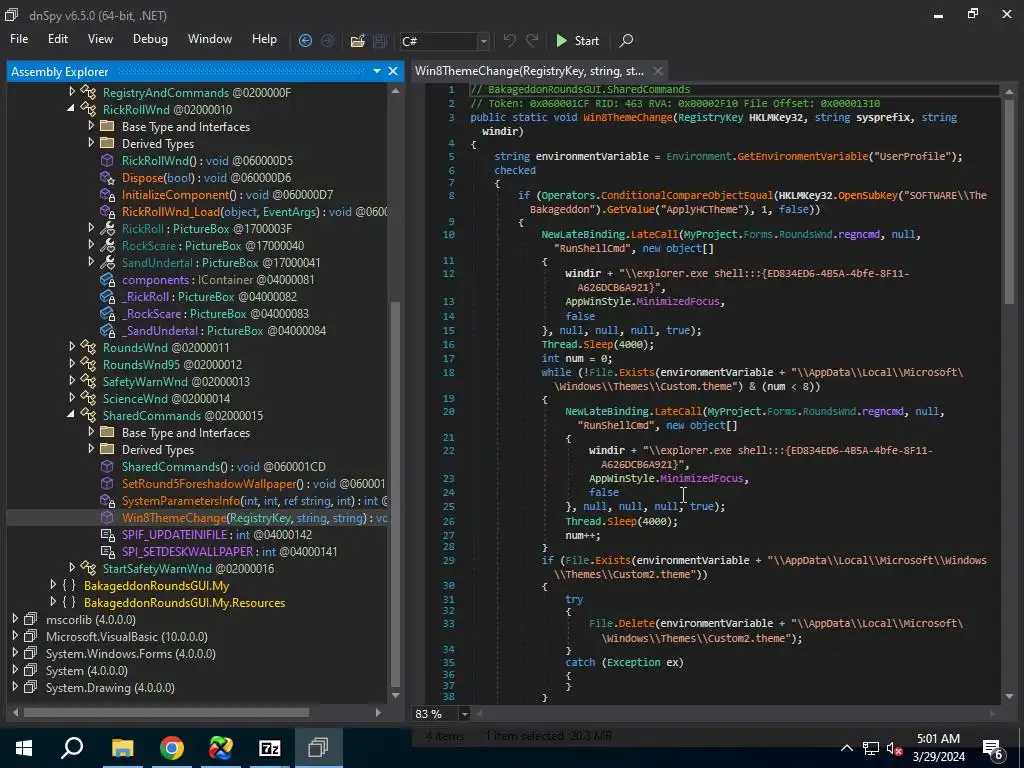Open the Help menu
1024x768 pixels.
264,39
